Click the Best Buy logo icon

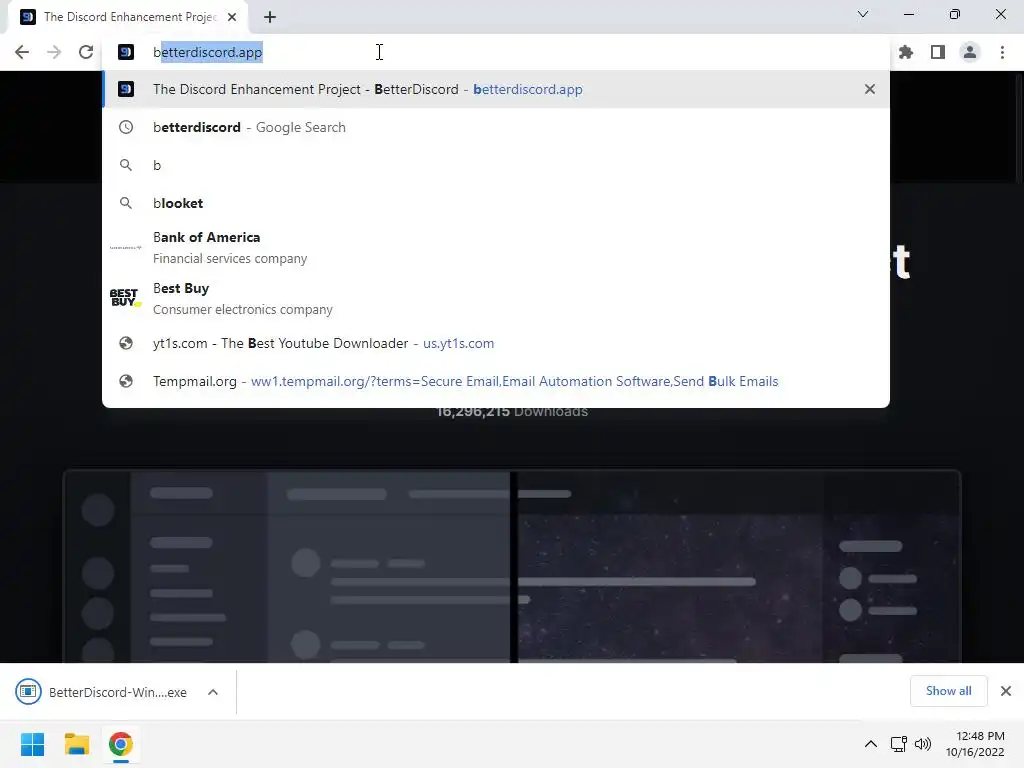pos(125,298)
